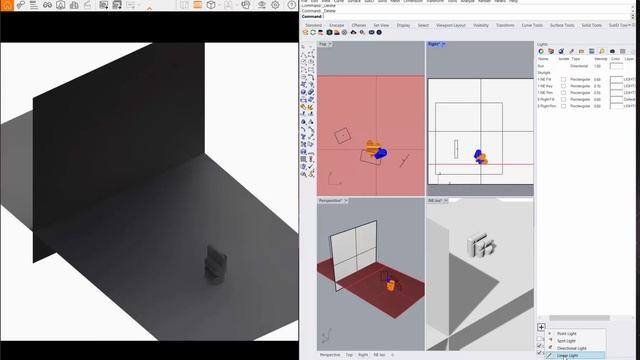Switch to the Enscape toolbar tab

point(336,25)
